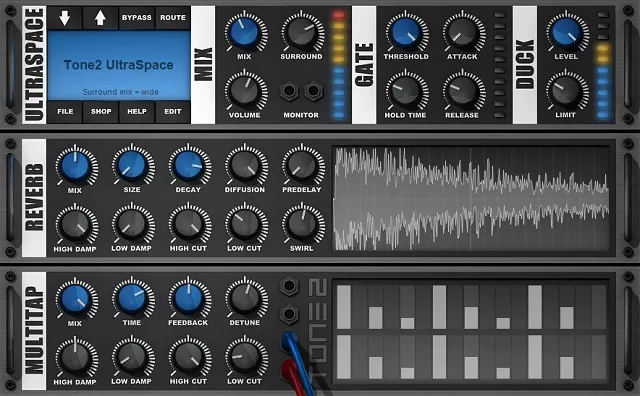Click the VOLUME knob
This screenshot has width=640, height=396.
coord(244,91)
